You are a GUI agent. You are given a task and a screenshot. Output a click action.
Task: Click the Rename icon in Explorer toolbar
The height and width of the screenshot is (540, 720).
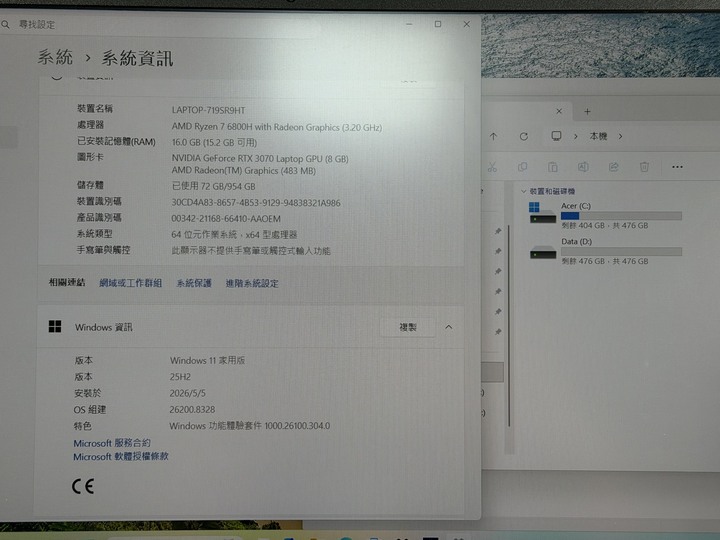tap(583, 167)
